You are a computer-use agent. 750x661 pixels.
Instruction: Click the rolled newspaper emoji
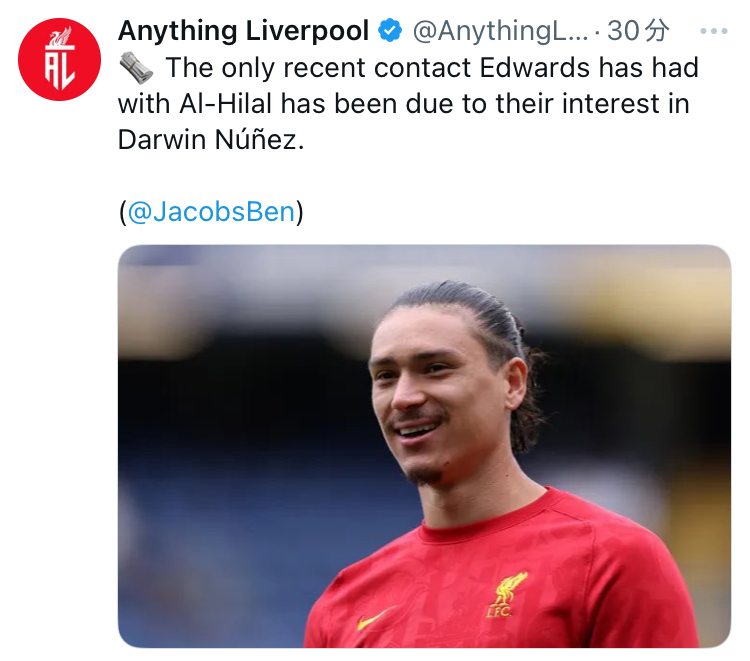tap(136, 68)
